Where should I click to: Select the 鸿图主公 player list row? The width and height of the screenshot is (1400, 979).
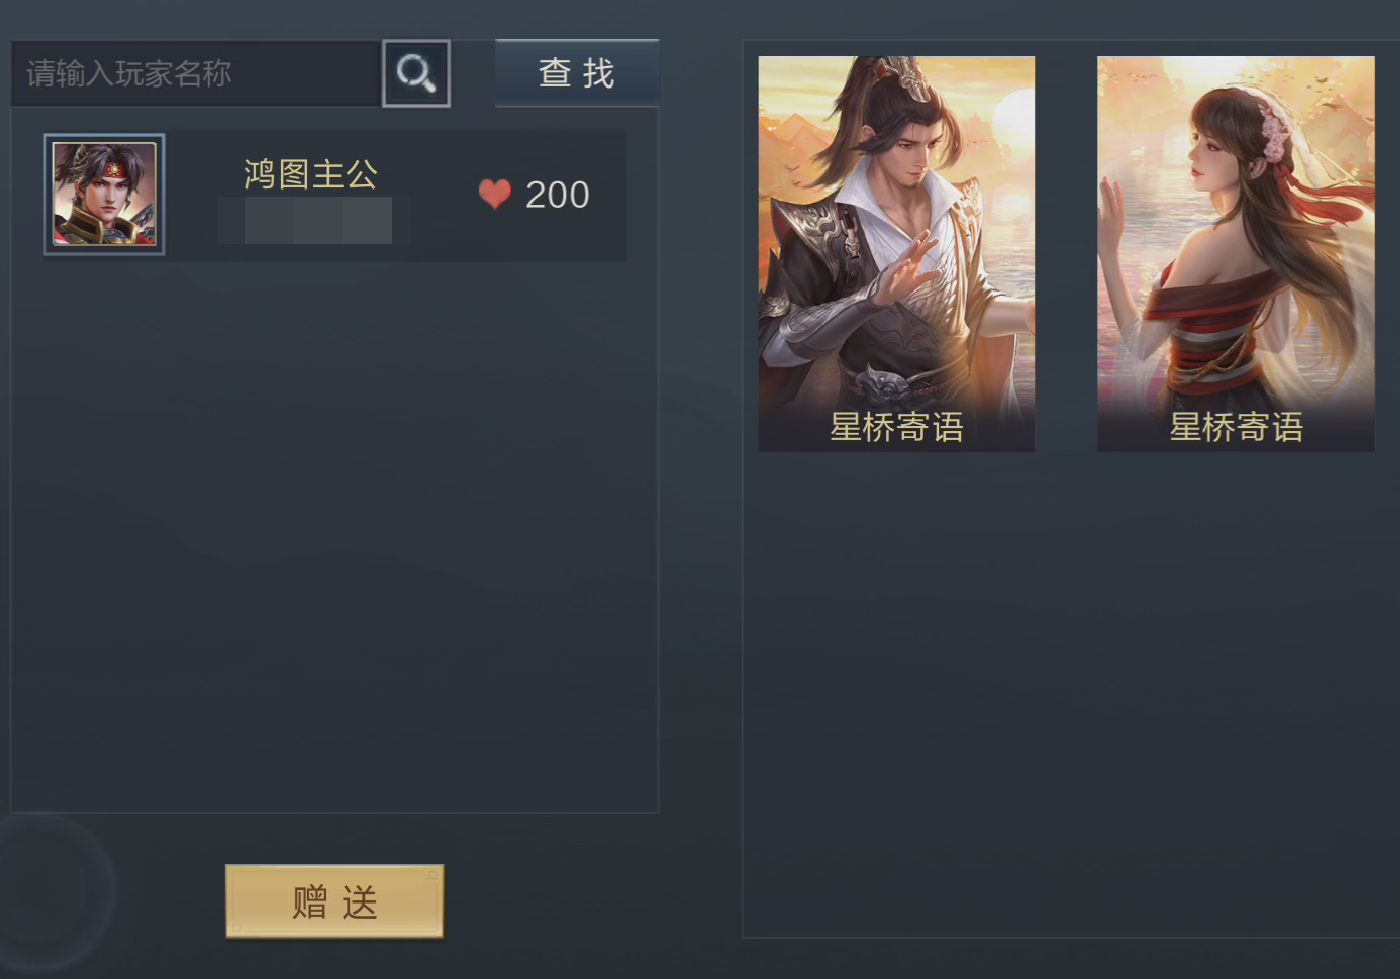[x=334, y=195]
